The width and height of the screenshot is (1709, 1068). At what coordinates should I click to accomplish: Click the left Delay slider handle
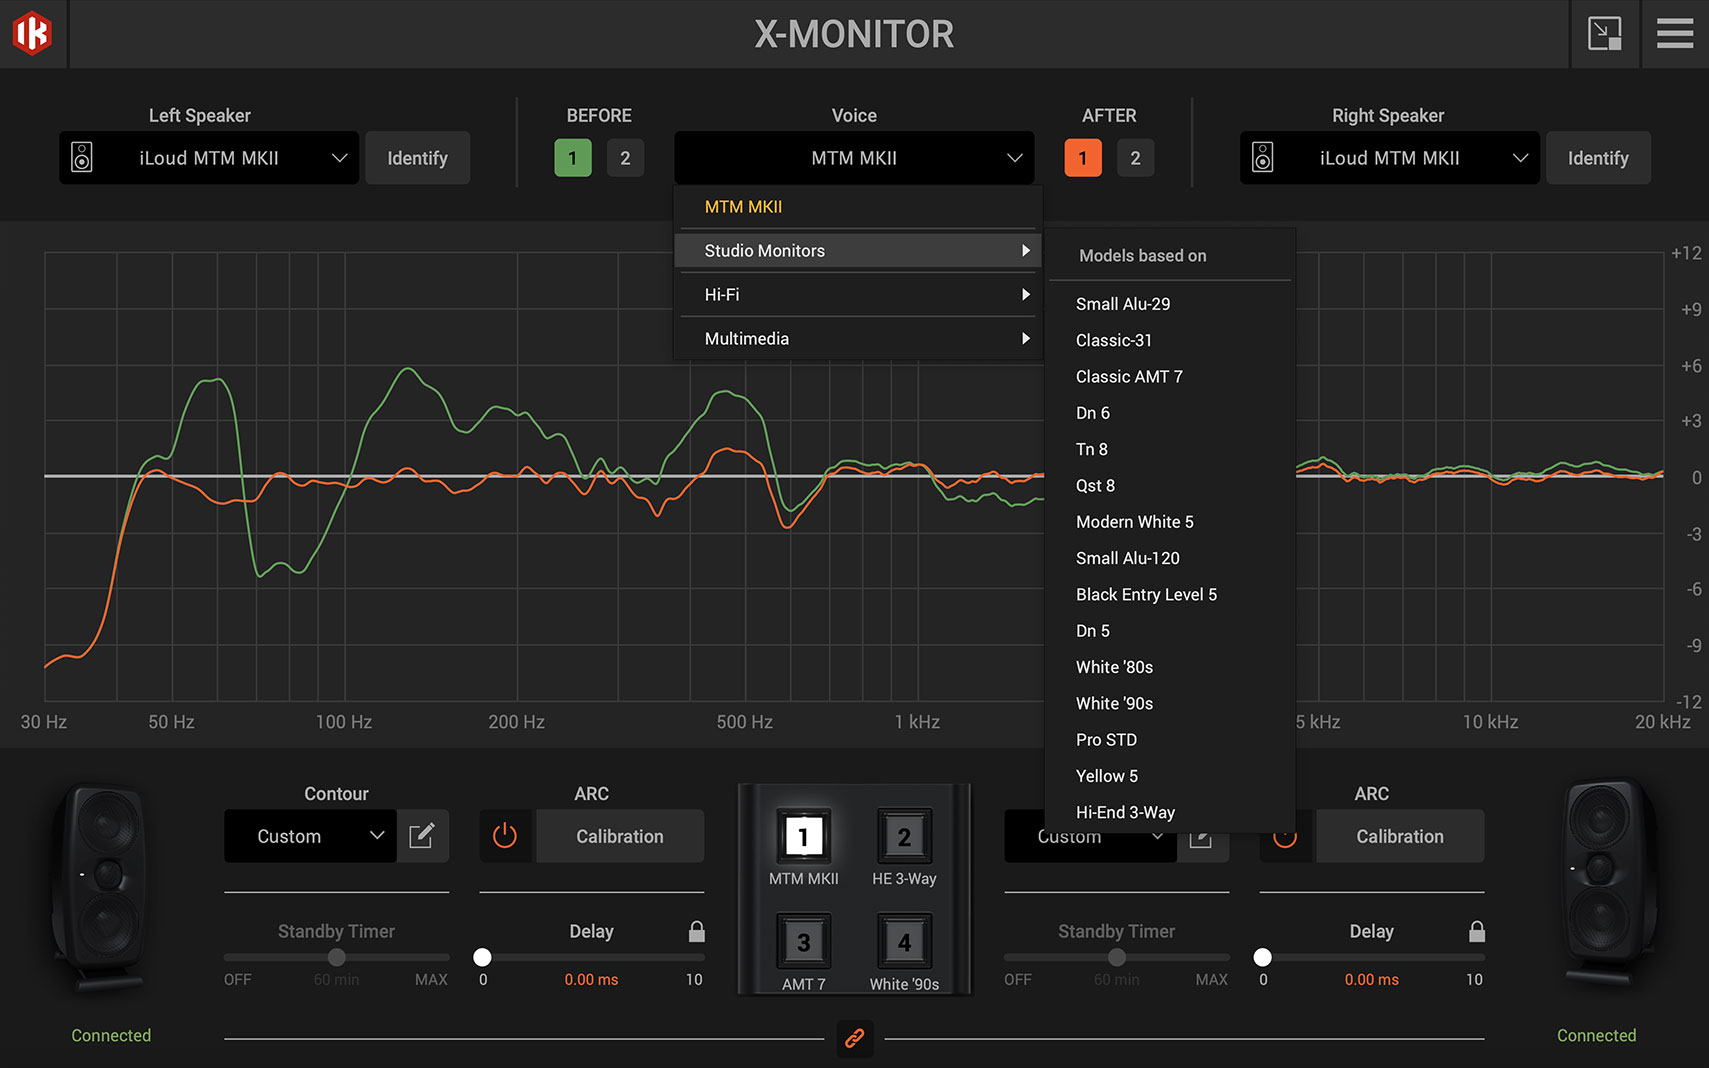[482, 957]
